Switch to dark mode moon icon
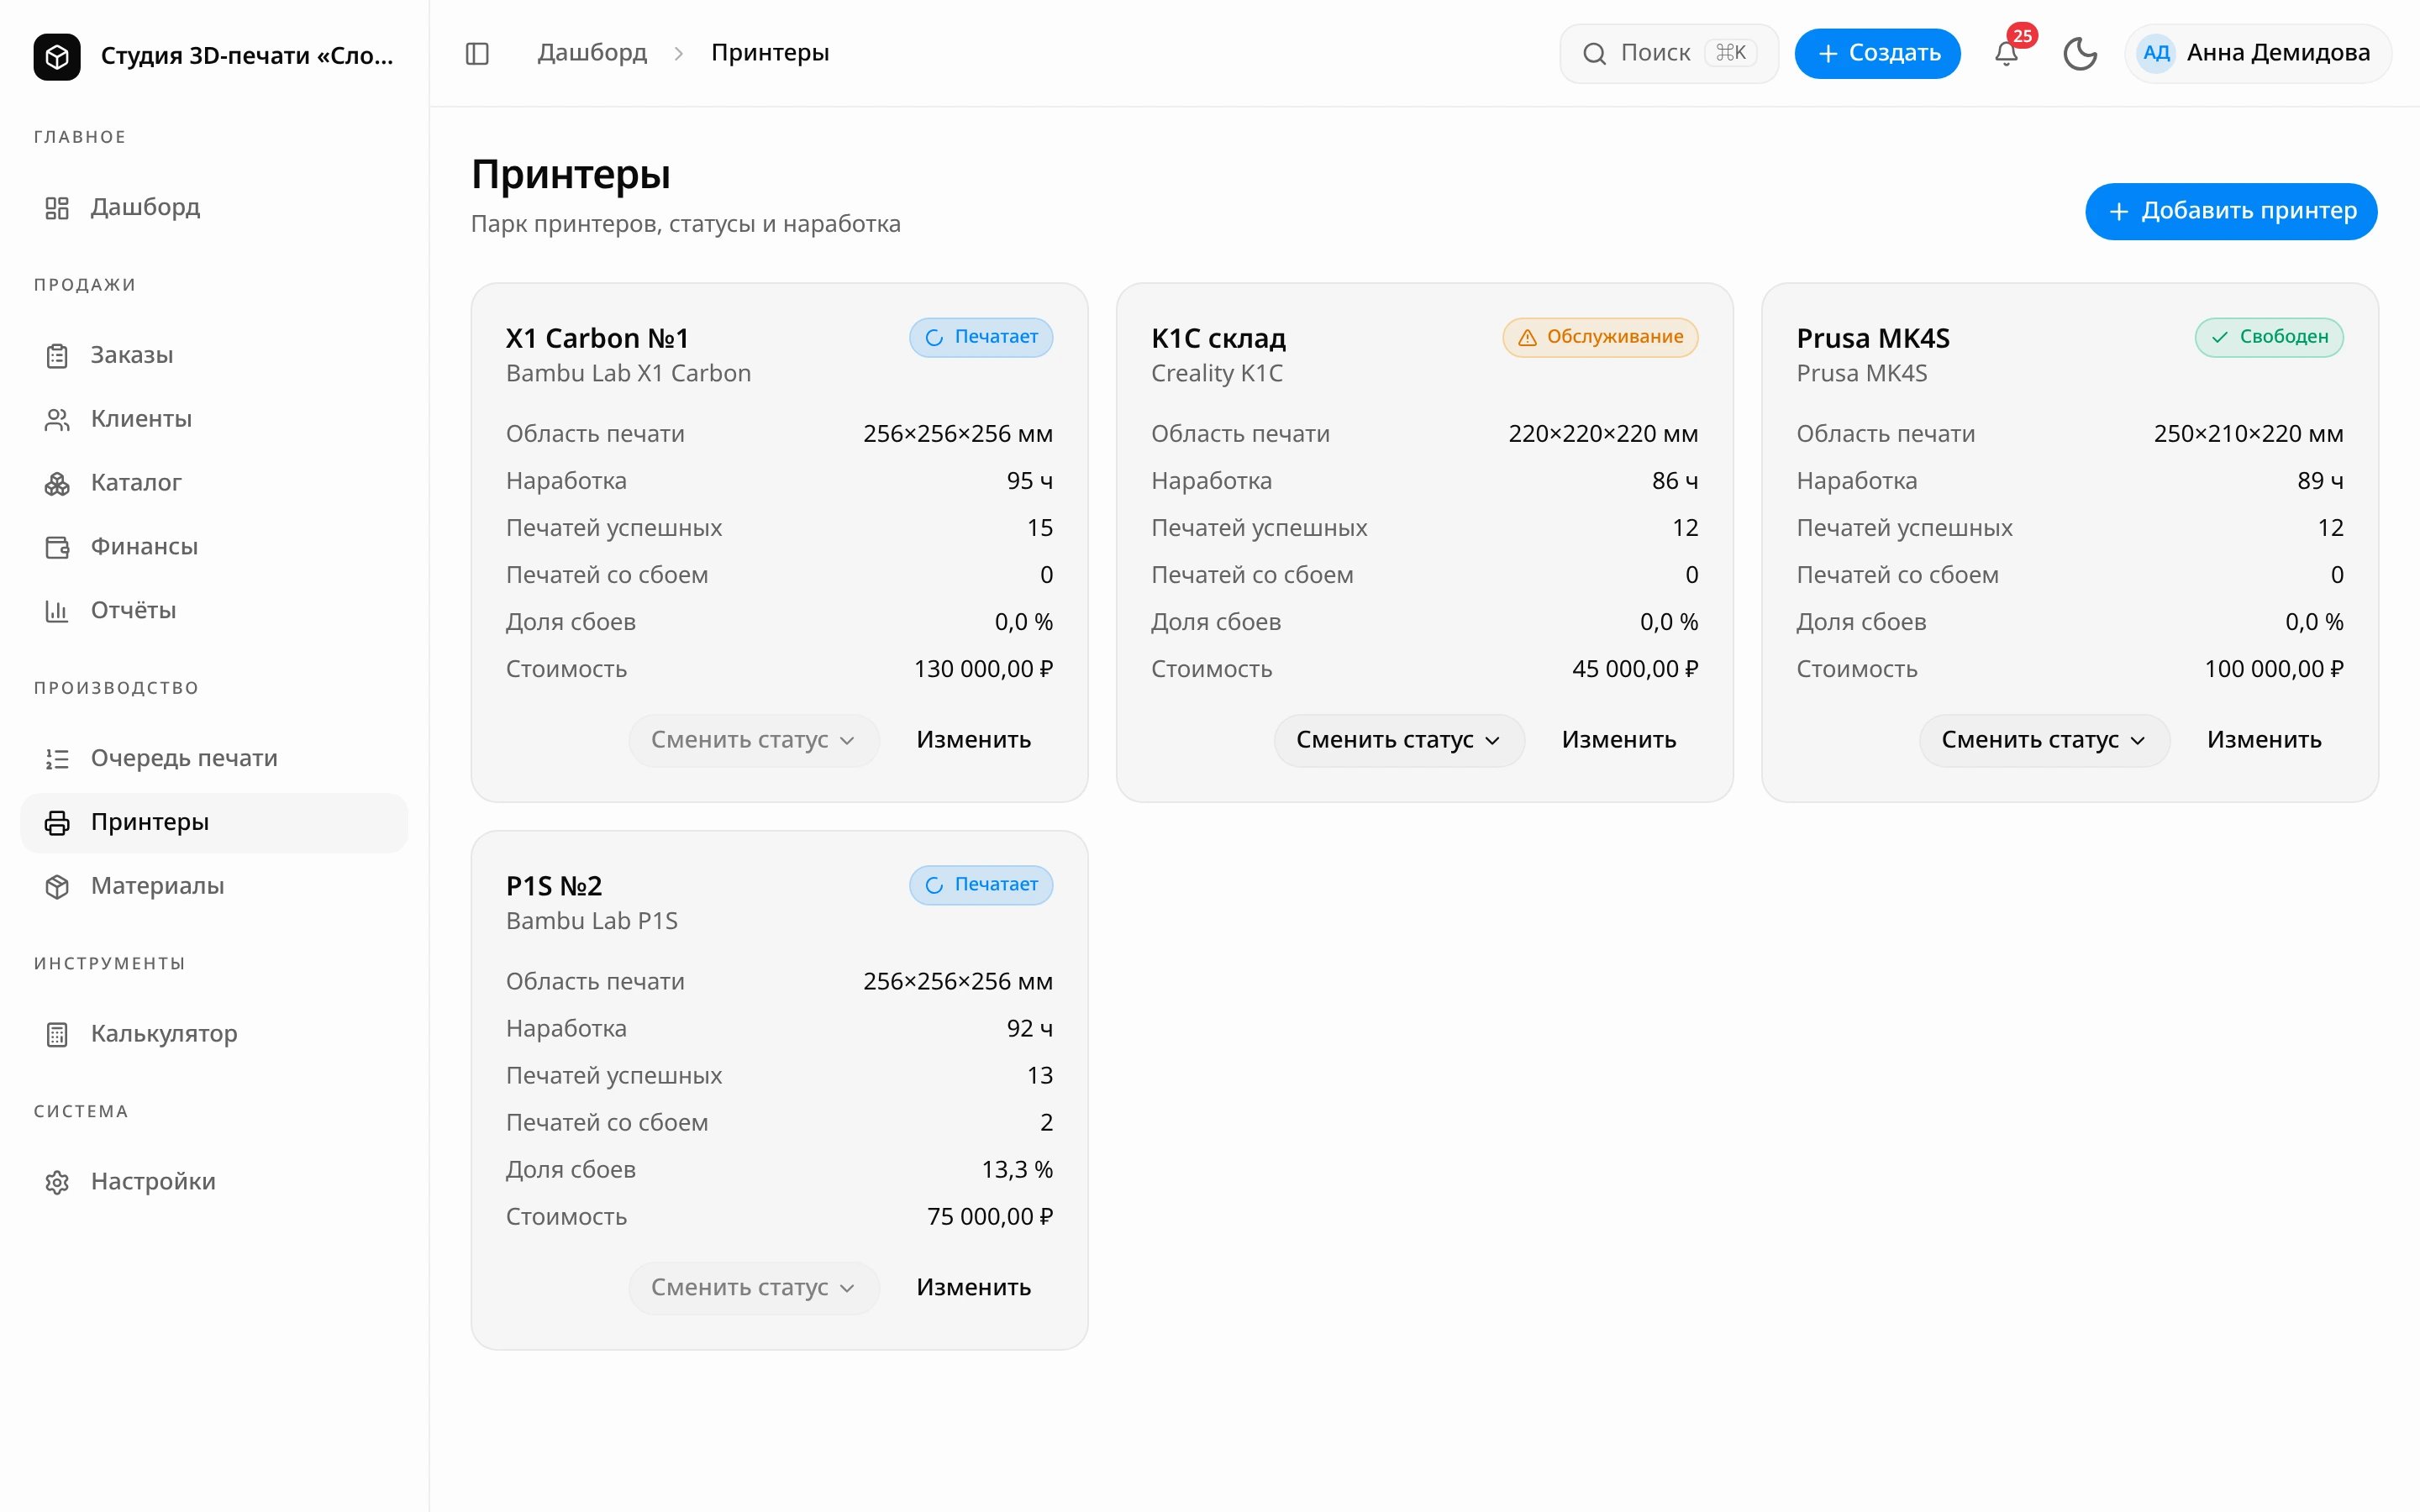 click(2080, 53)
